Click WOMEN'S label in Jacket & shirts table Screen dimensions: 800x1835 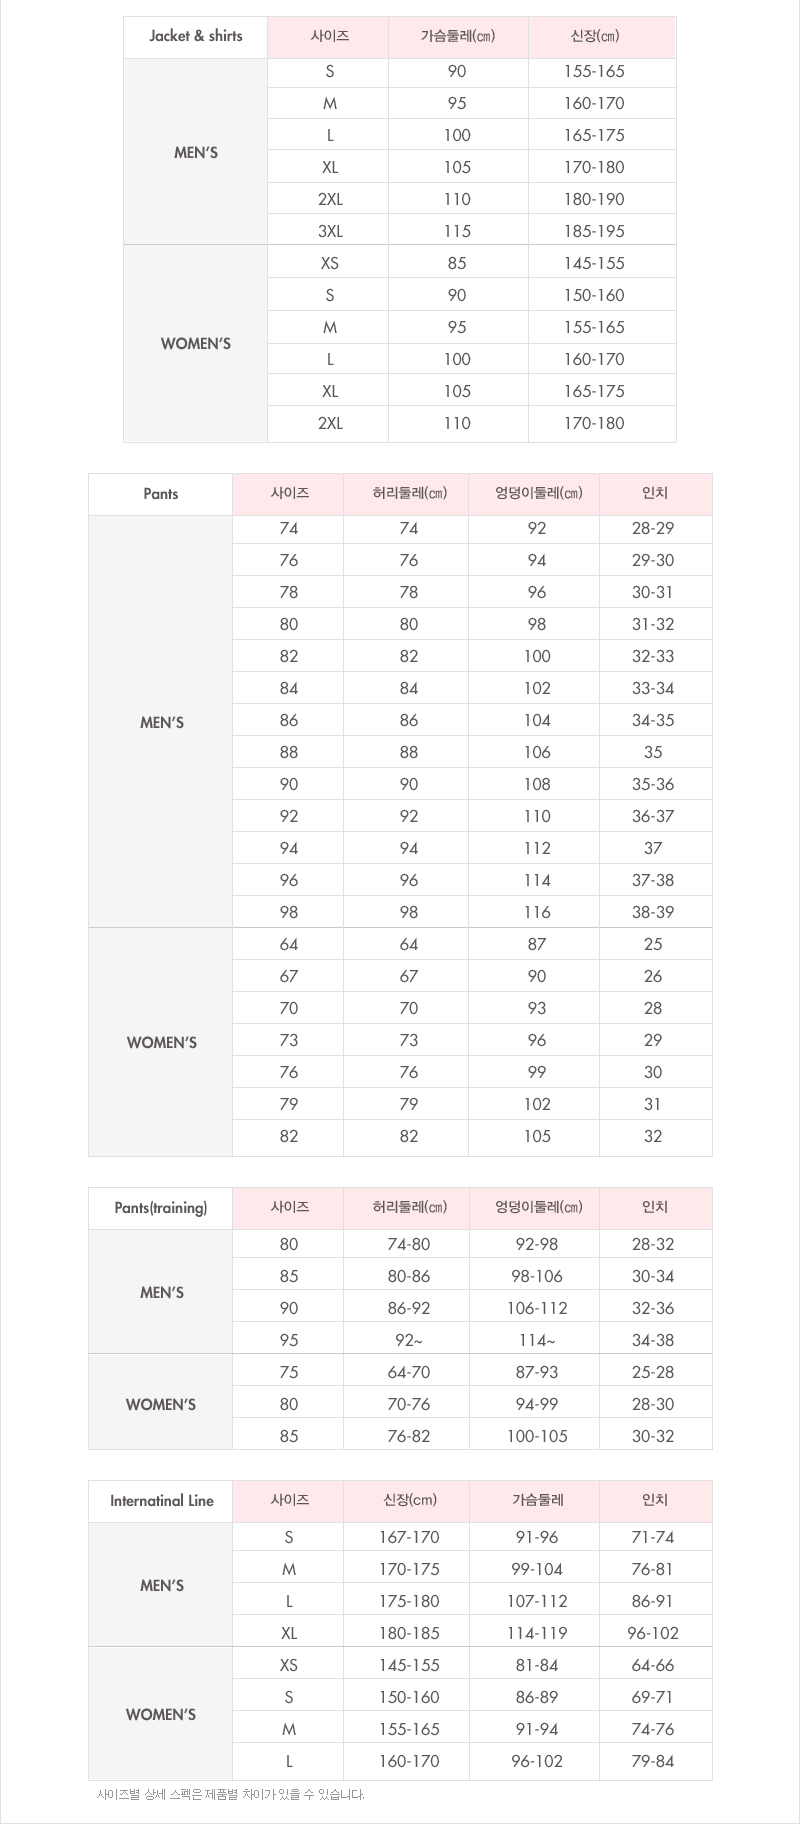(x=196, y=344)
